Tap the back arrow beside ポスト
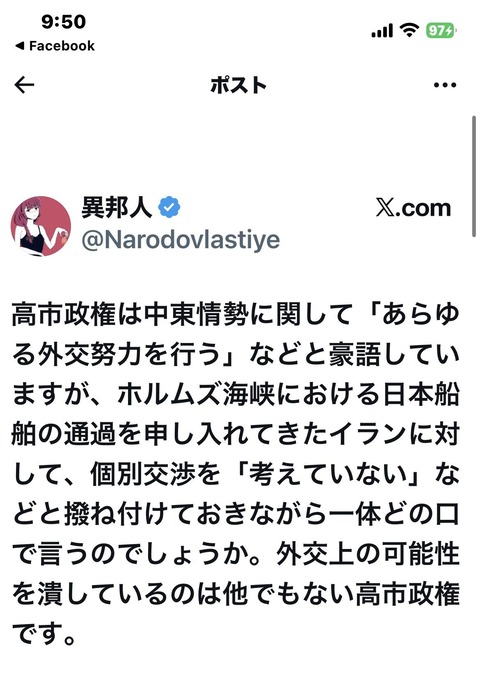 [x=24, y=85]
